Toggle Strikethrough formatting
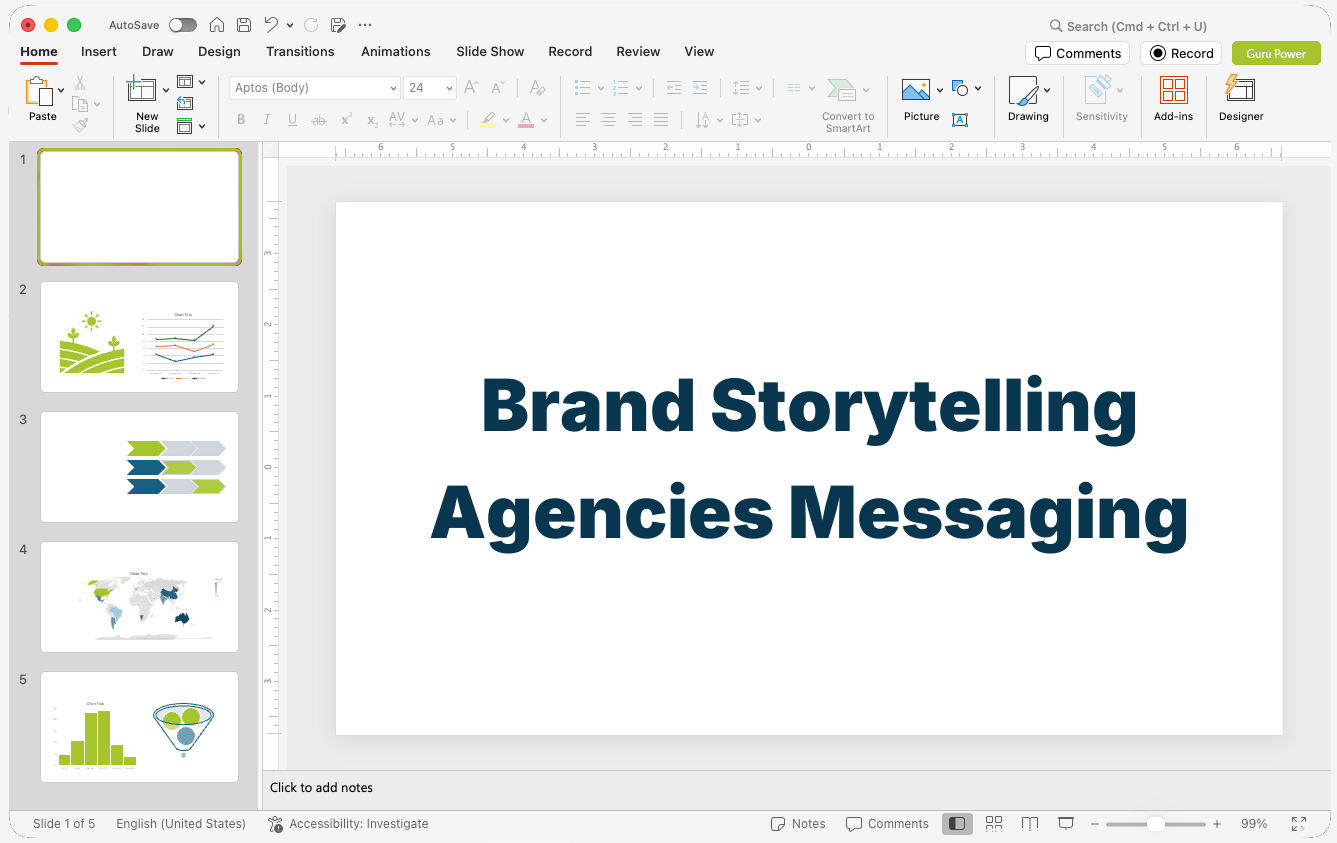The width and height of the screenshot is (1337, 843). pos(319,120)
